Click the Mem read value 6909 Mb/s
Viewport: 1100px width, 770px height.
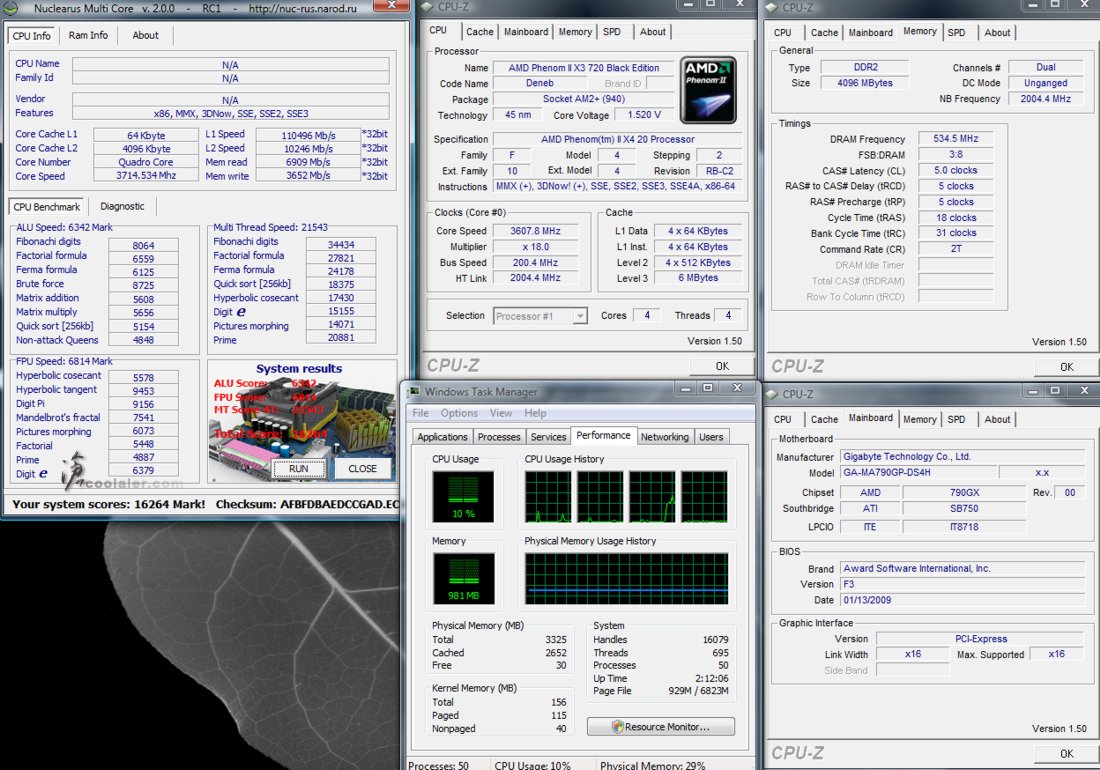click(308, 162)
